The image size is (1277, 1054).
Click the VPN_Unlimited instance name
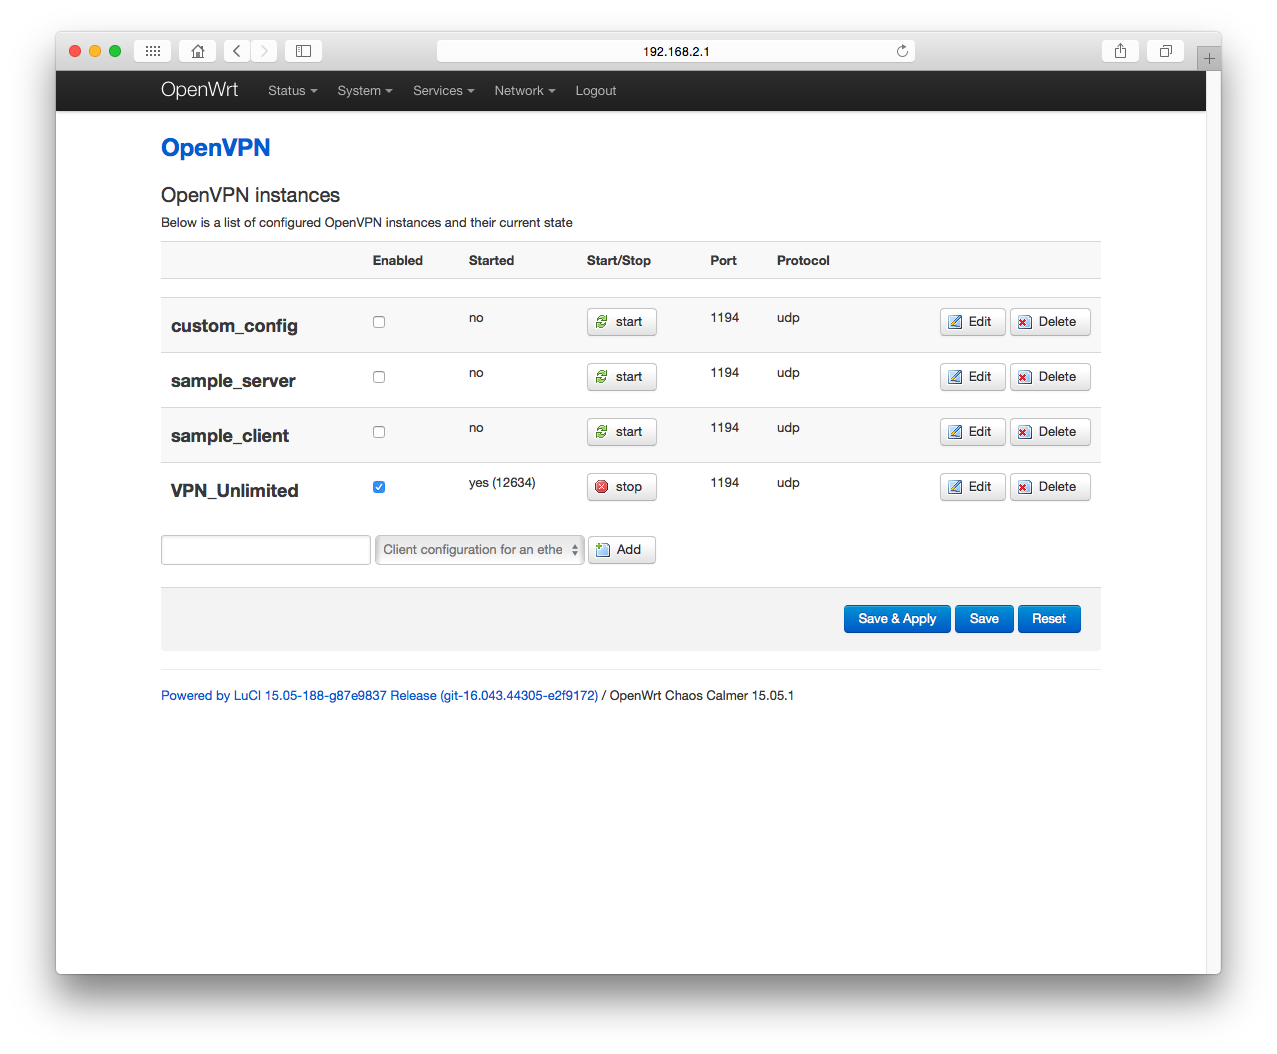click(x=234, y=491)
